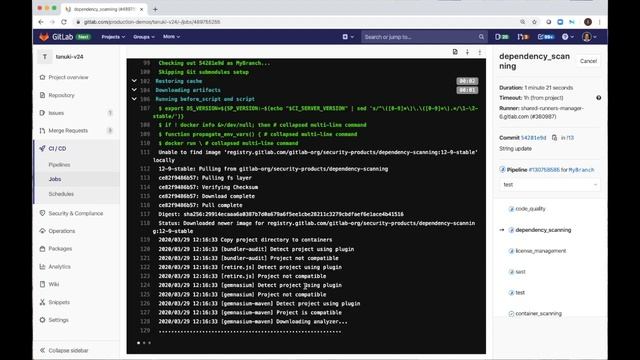
Task: Show complete raw job log
Action: tap(455, 52)
